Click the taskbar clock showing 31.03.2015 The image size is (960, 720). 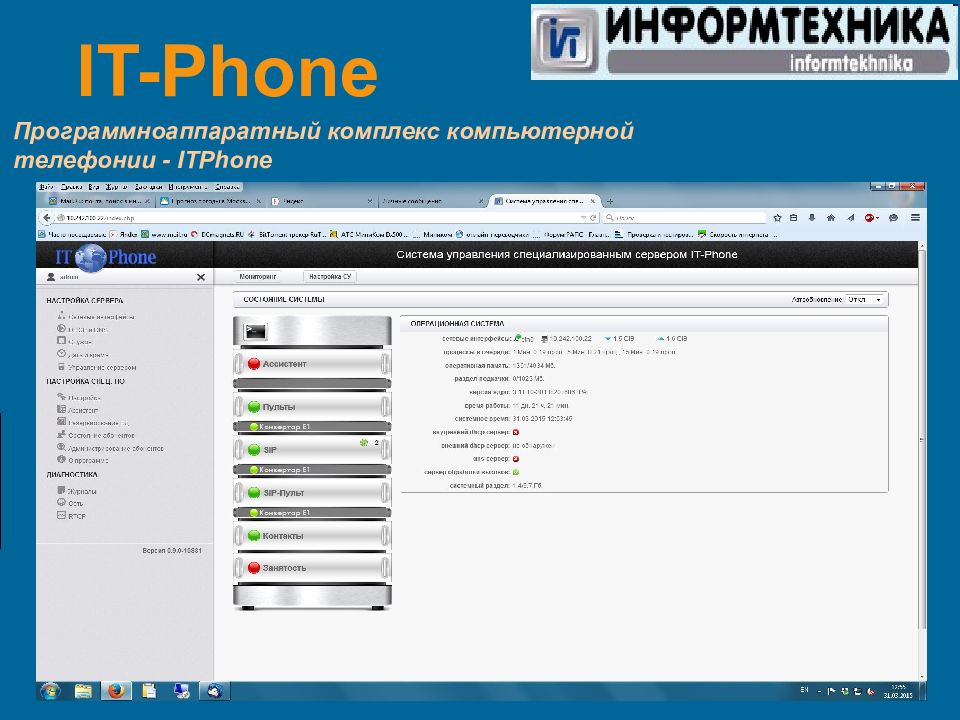tap(898, 691)
